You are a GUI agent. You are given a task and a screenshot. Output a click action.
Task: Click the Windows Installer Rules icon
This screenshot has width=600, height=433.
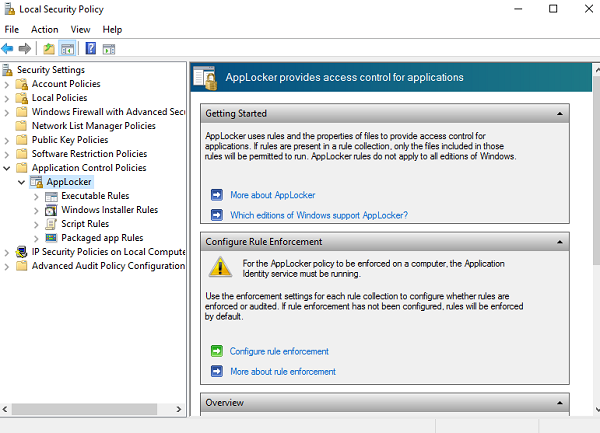pos(52,210)
